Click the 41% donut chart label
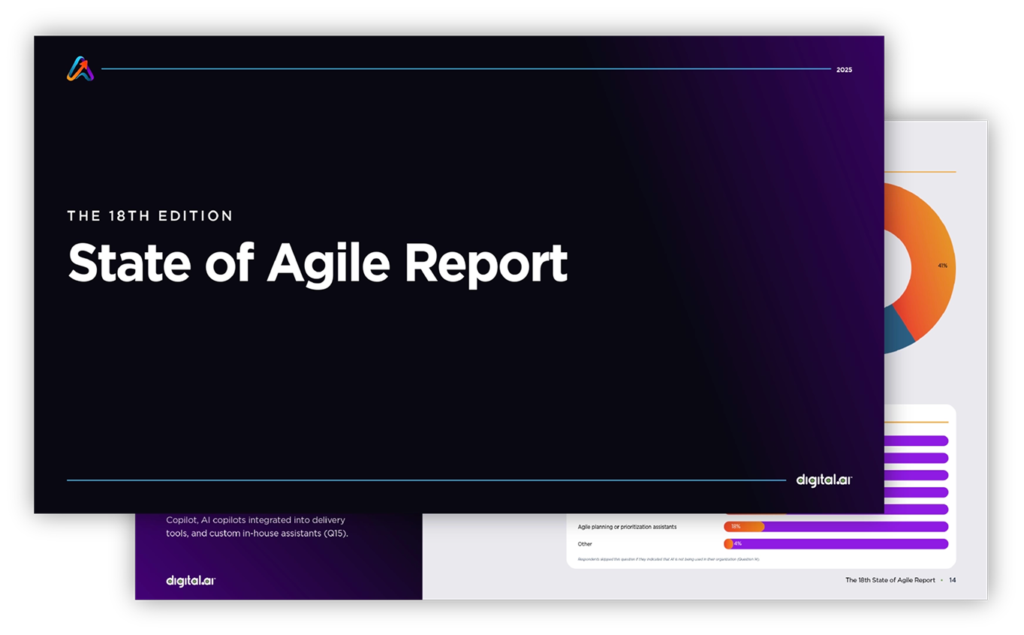1024x635 pixels. click(942, 266)
